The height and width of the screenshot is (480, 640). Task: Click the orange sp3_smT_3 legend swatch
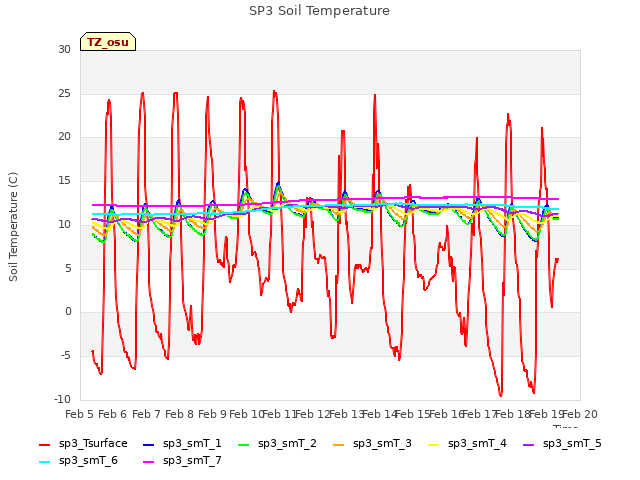pos(339,444)
